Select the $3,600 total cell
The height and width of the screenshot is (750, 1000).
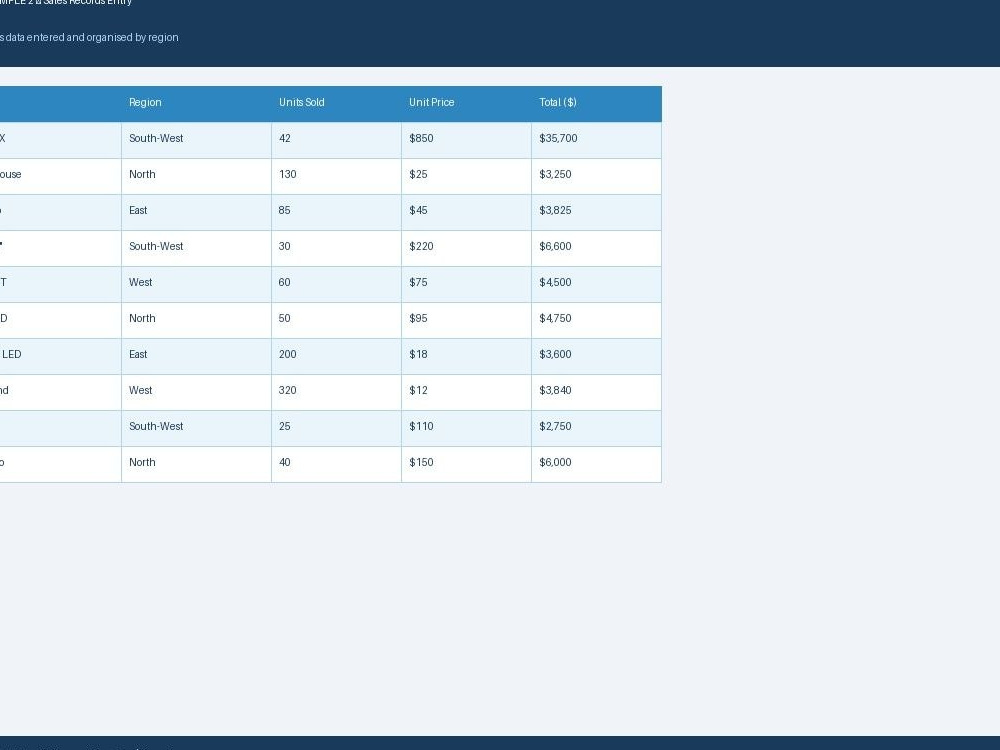[x=597, y=357]
